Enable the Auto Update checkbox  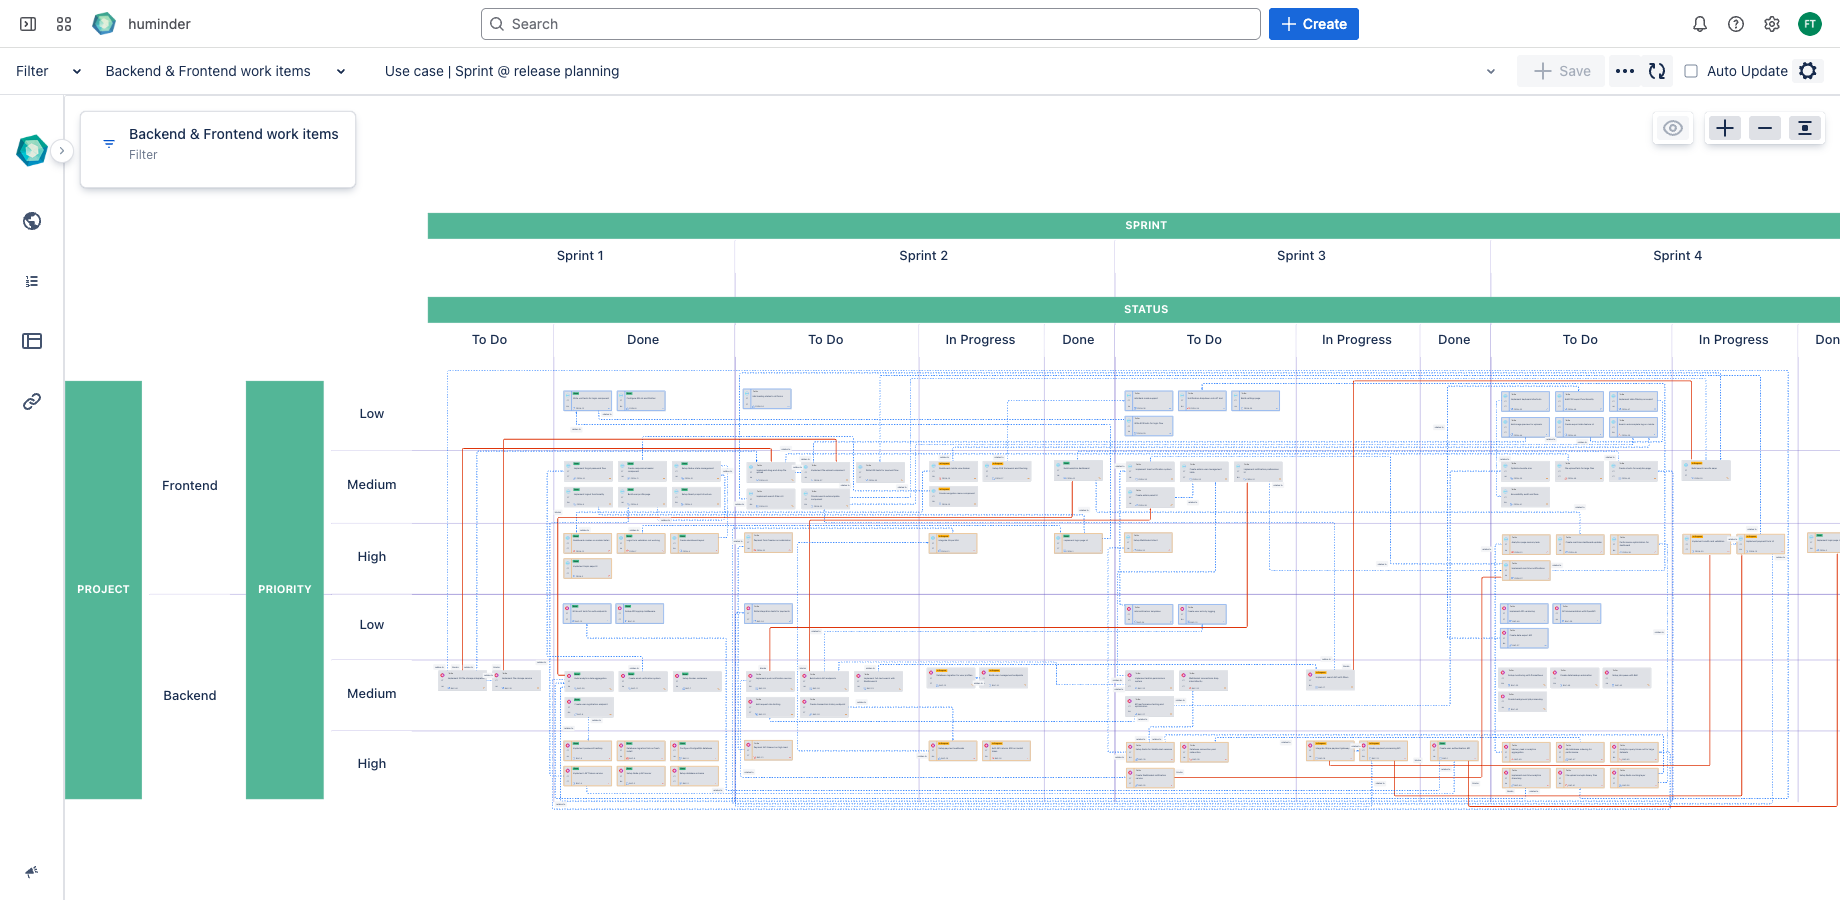[x=1690, y=71]
